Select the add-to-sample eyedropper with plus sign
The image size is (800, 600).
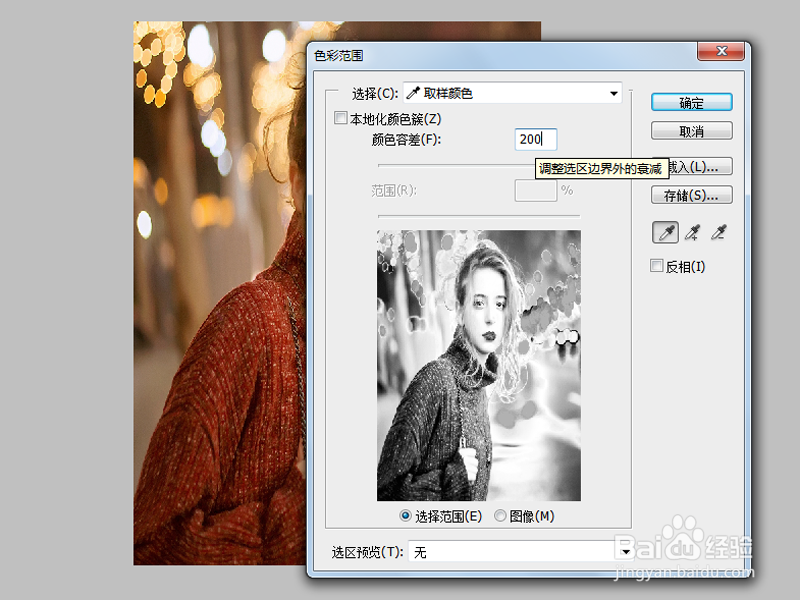691,232
